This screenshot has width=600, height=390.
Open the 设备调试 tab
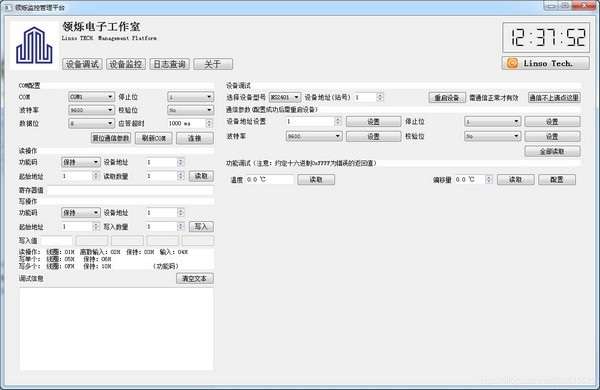(82, 64)
